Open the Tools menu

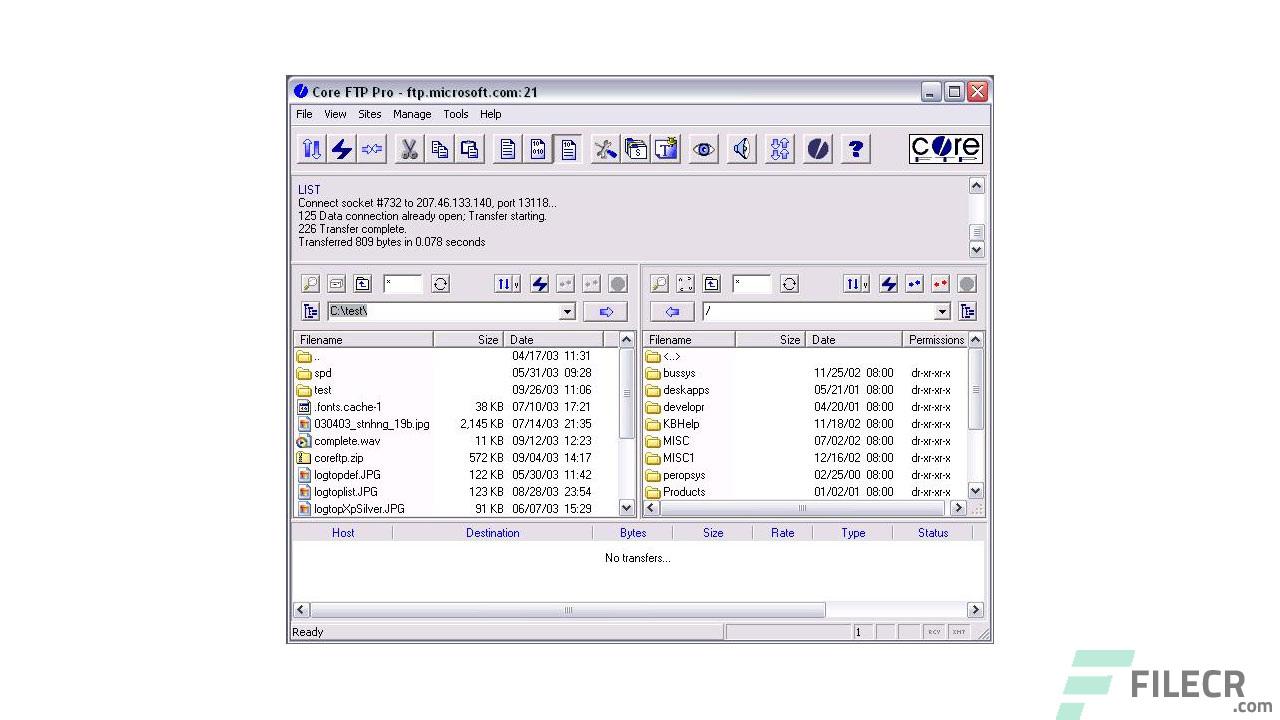click(x=456, y=114)
